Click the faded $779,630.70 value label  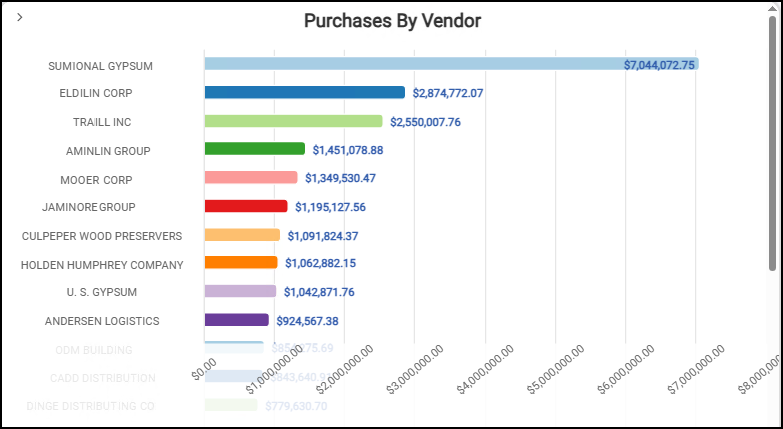point(296,407)
